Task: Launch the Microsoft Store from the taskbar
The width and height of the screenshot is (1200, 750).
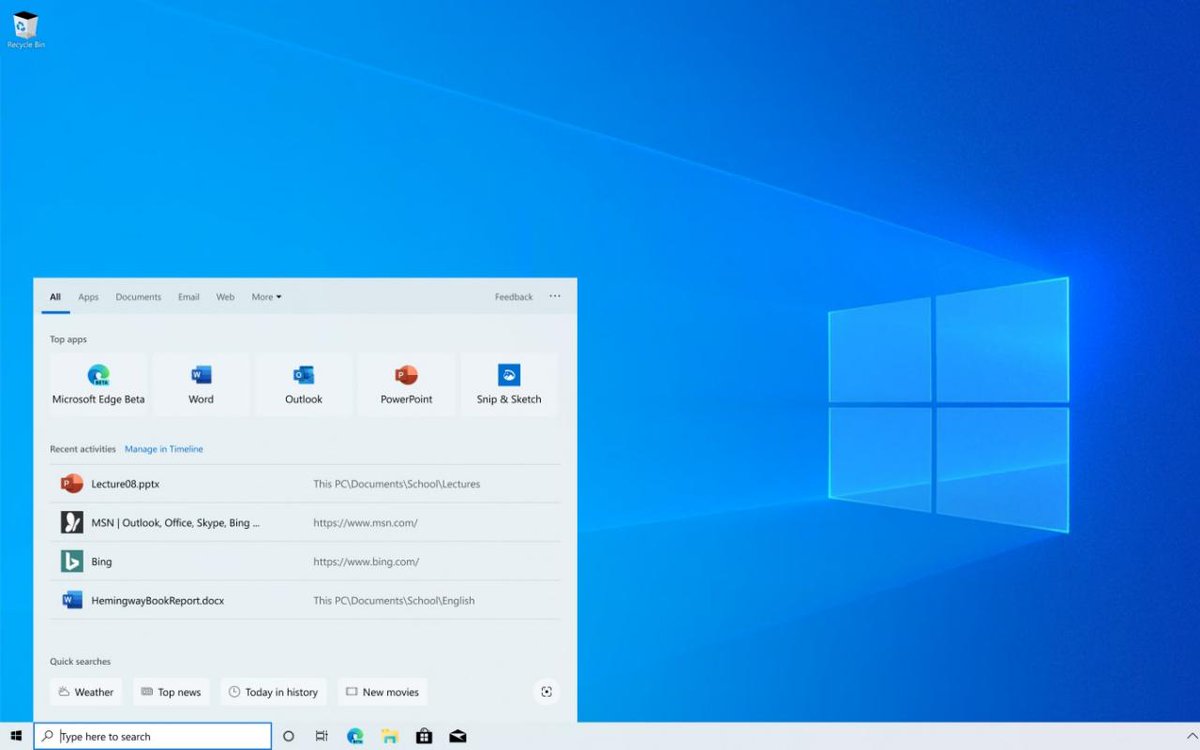Action: 424,736
